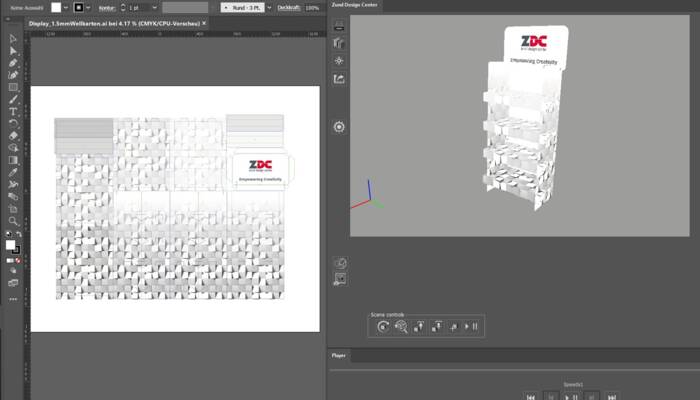700x400 pixels.
Task: Expand the opacity percentage dropdown
Action: (x=312, y=7)
